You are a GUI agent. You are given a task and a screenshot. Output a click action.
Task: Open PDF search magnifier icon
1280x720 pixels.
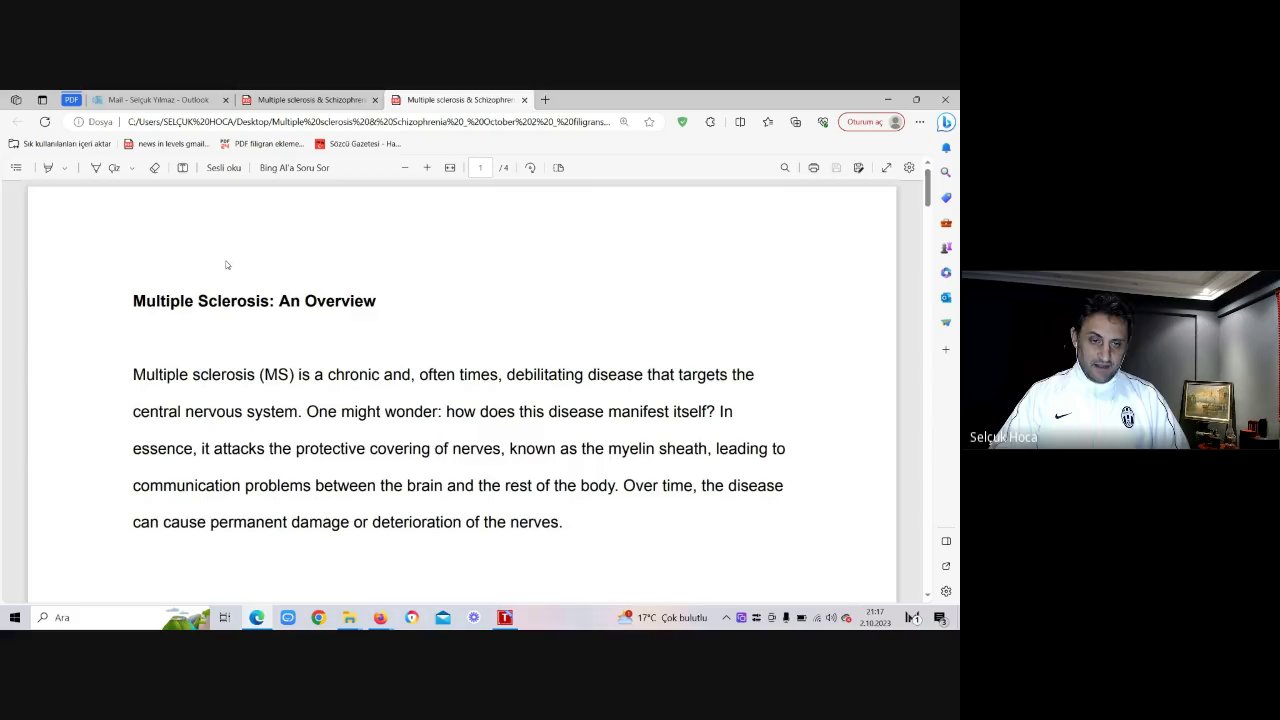click(x=785, y=168)
